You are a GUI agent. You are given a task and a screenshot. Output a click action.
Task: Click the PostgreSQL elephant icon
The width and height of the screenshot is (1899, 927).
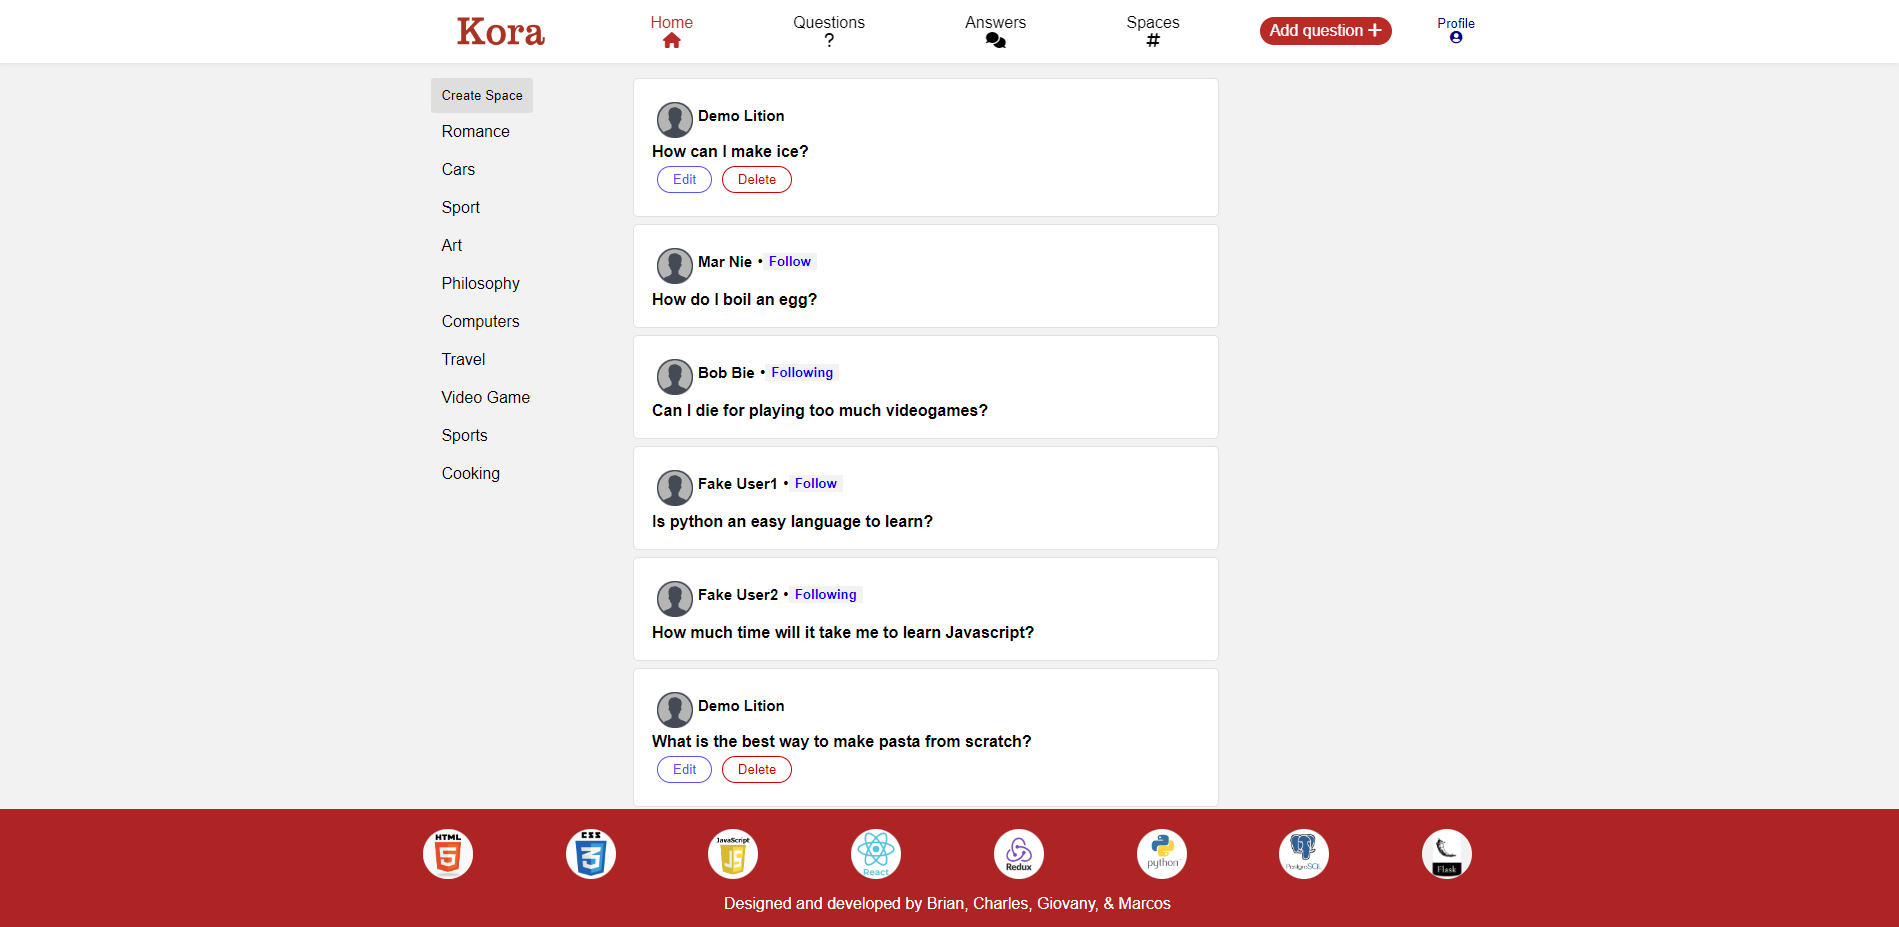[x=1304, y=854]
